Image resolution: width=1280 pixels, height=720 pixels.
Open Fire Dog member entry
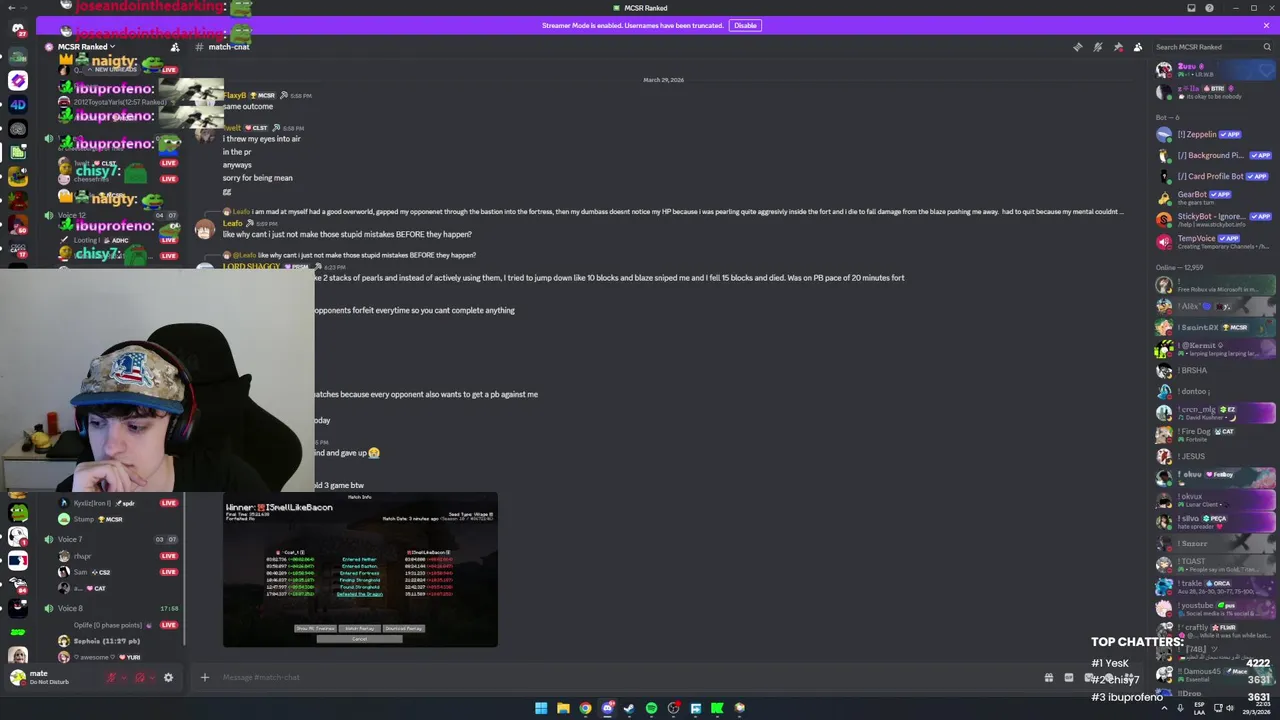pyautogui.click(x=1214, y=434)
